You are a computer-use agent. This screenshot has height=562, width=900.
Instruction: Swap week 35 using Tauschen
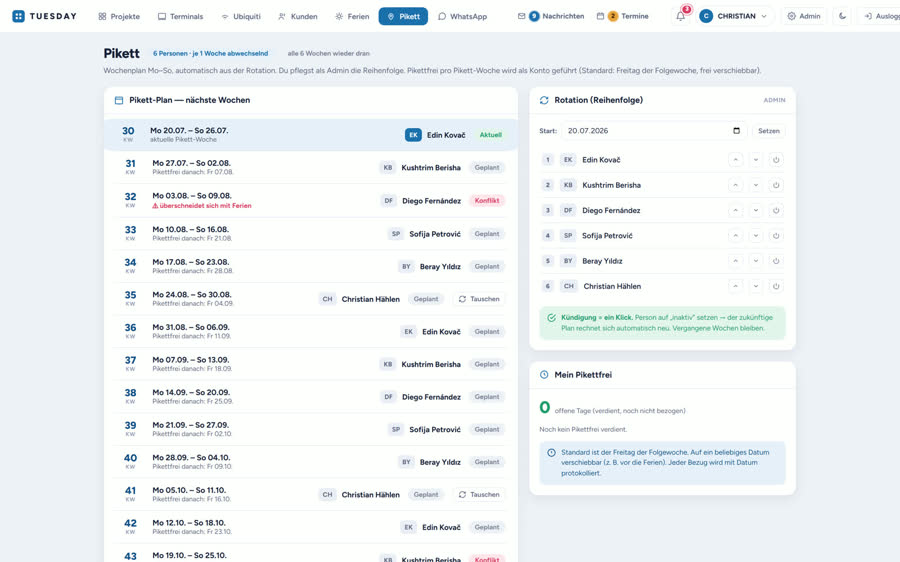479,299
